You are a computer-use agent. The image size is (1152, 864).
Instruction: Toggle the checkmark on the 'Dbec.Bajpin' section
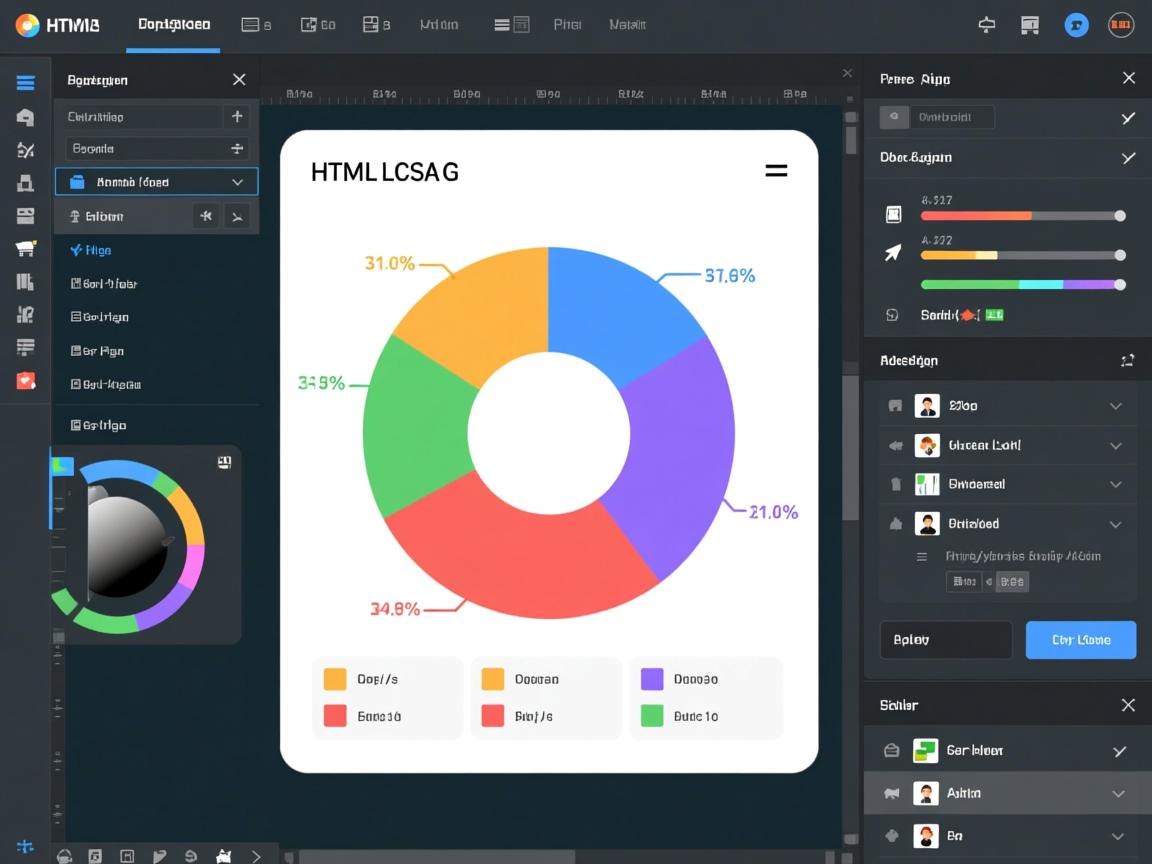pyautogui.click(x=1128, y=158)
